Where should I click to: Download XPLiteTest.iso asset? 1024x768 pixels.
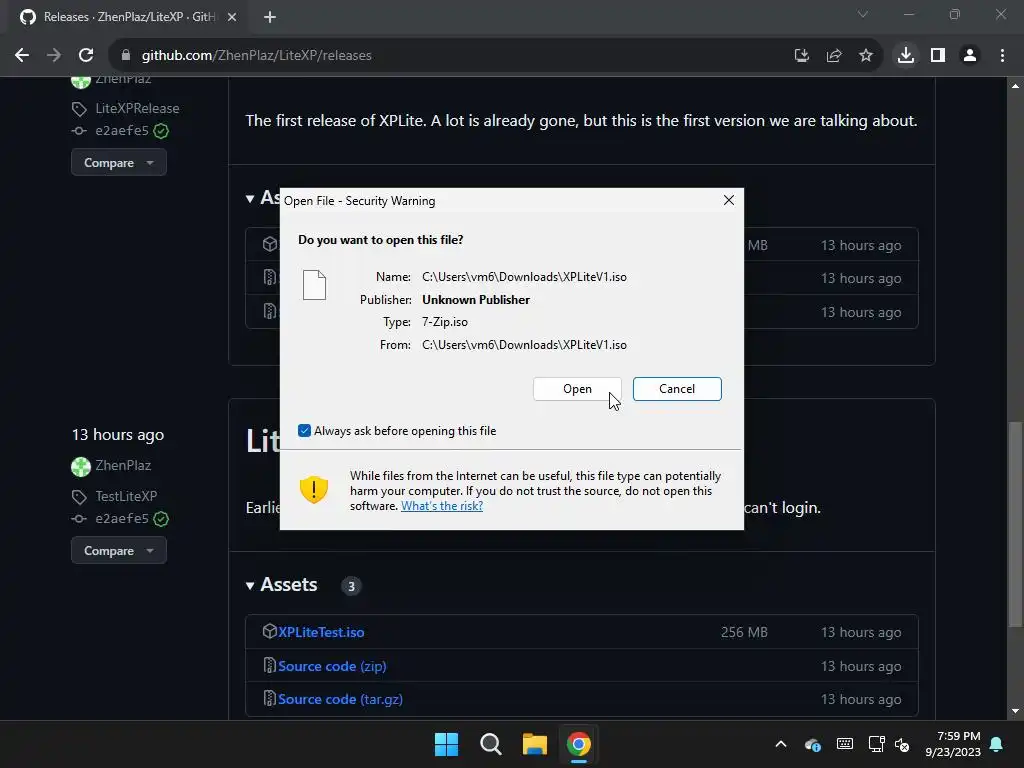(321, 632)
